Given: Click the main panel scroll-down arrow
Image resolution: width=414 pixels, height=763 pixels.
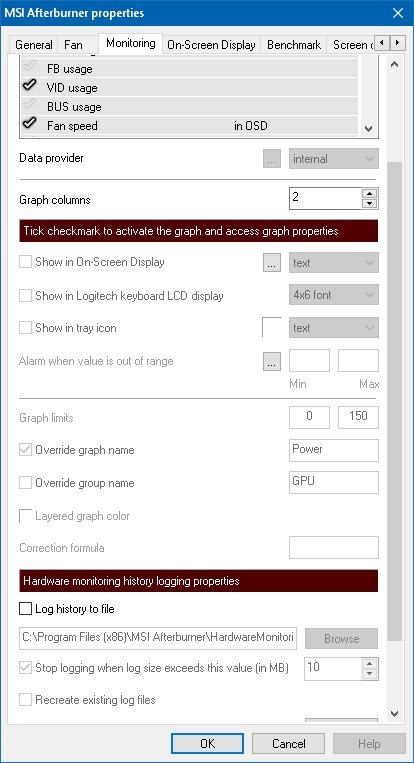Looking at the screenshot, I should point(395,713).
